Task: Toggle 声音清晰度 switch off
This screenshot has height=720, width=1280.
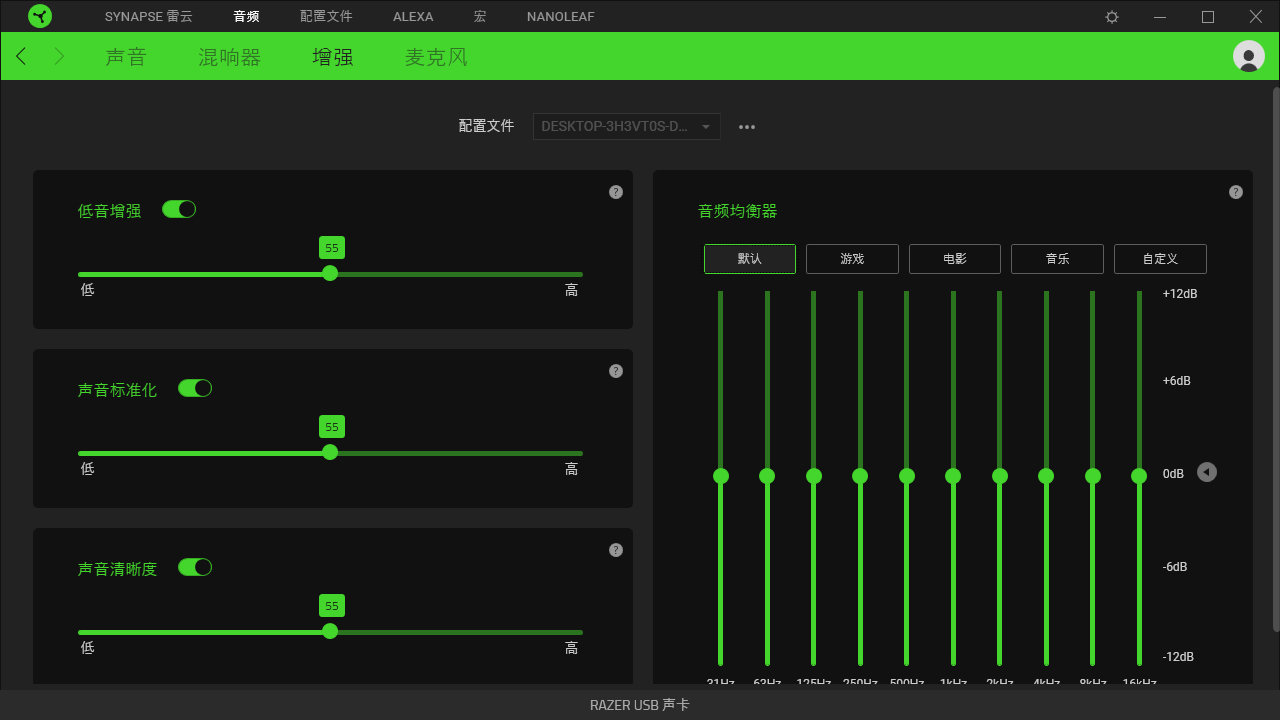Action: click(x=195, y=567)
